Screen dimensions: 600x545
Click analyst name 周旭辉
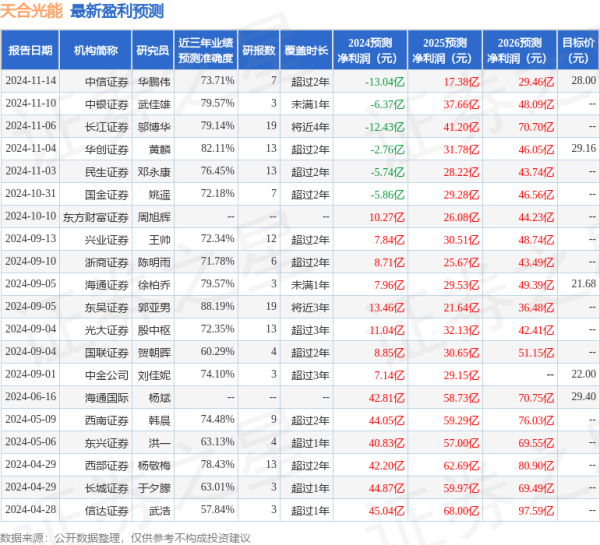coord(154,217)
